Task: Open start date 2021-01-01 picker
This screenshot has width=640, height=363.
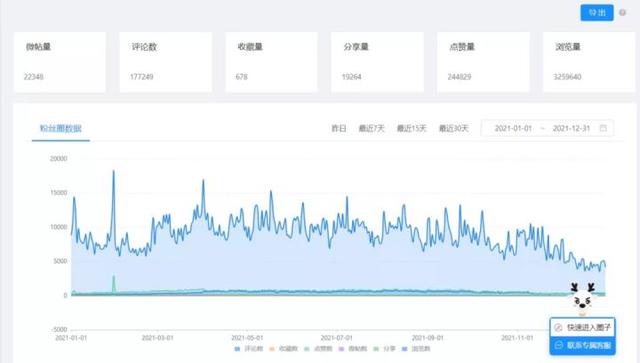Action: pyautogui.click(x=513, y=128)
